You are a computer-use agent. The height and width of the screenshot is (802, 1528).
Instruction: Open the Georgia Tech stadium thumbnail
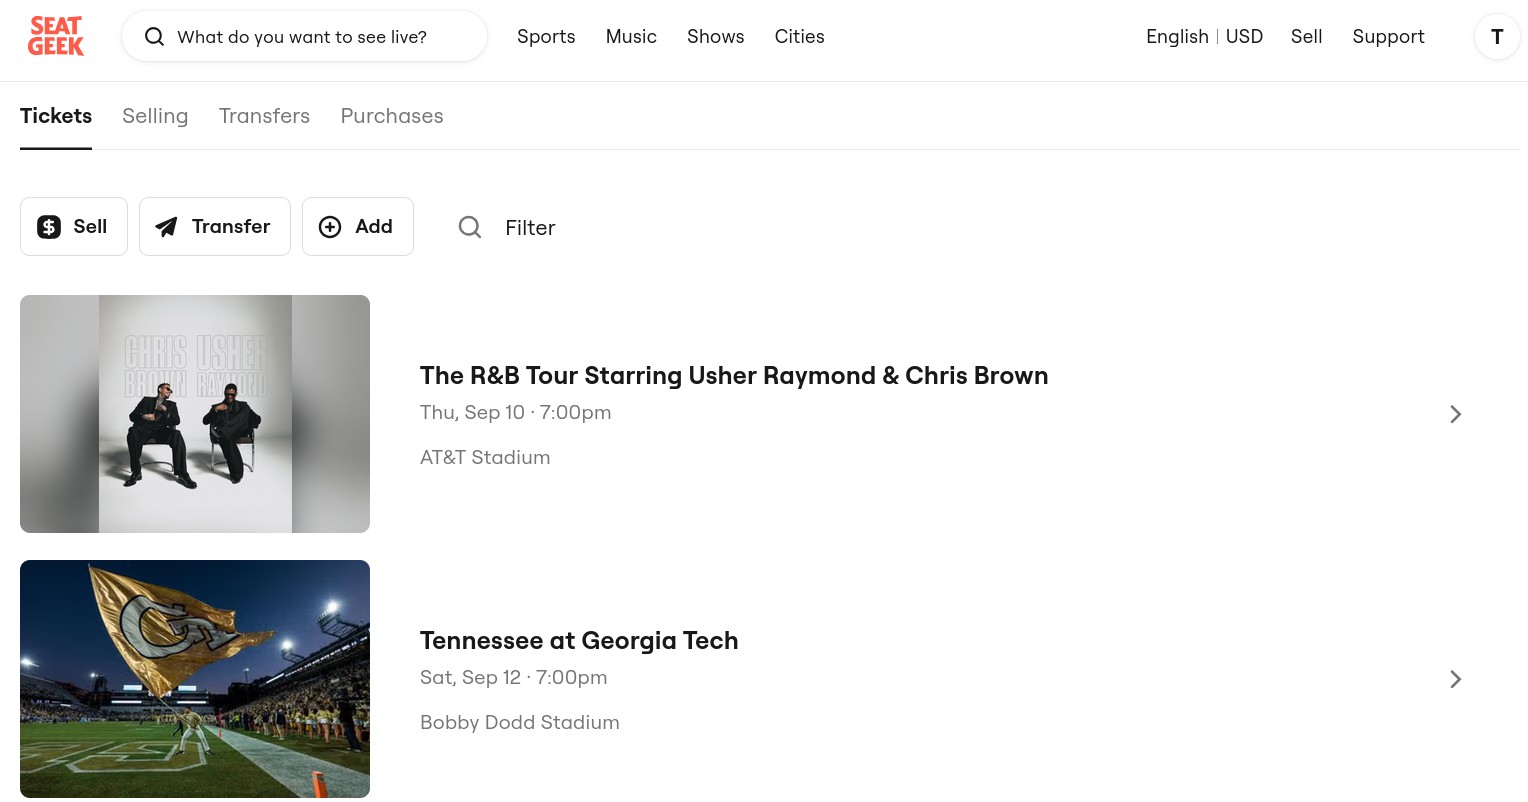195,679
